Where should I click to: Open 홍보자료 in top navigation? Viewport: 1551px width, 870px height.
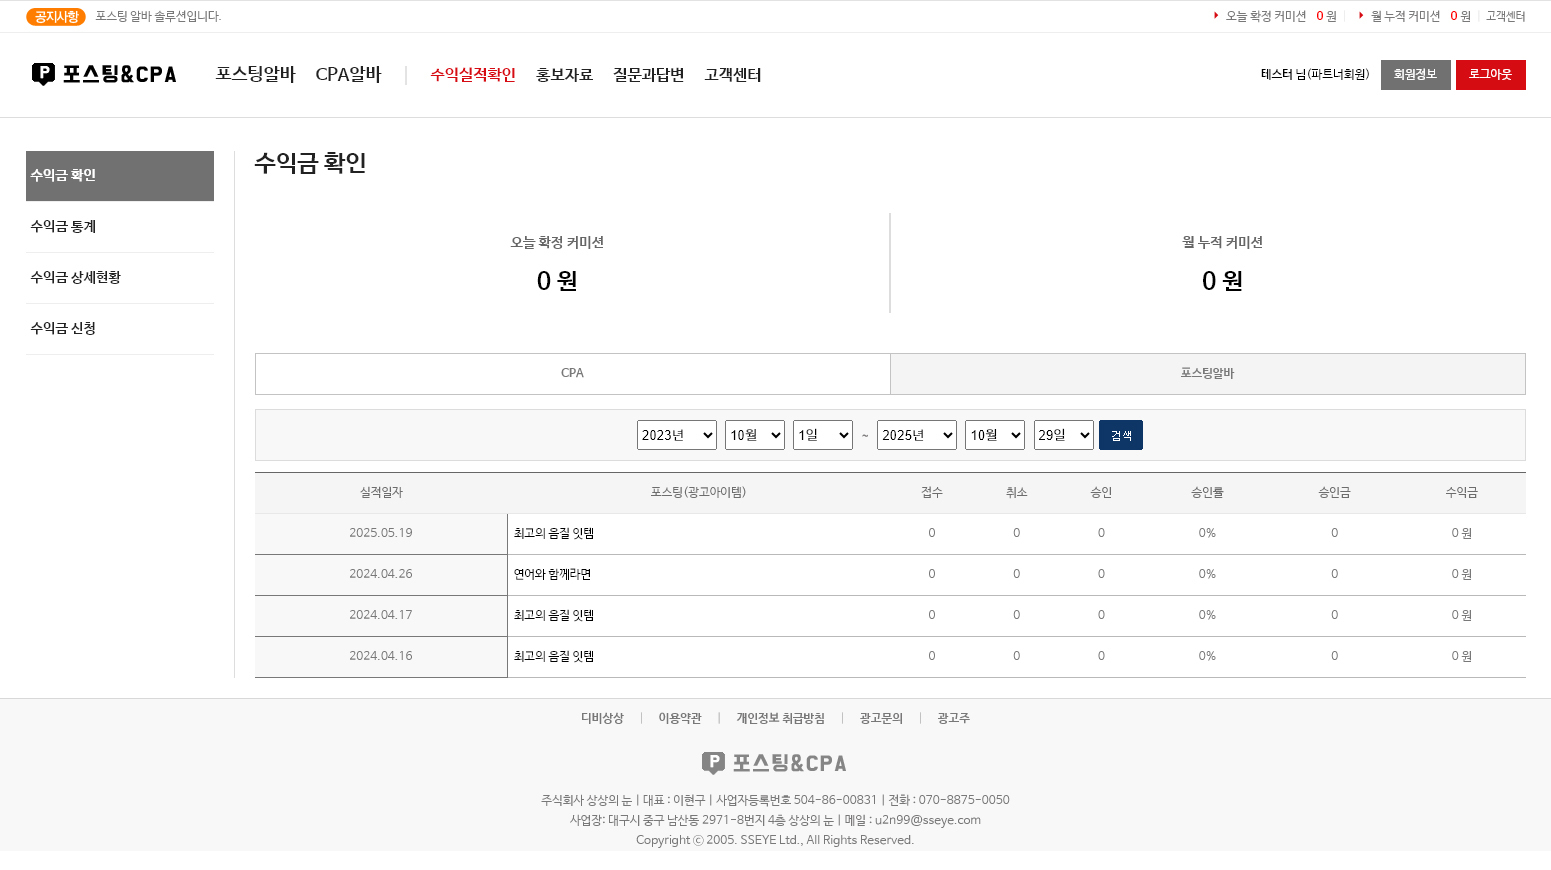pos(564,75)
